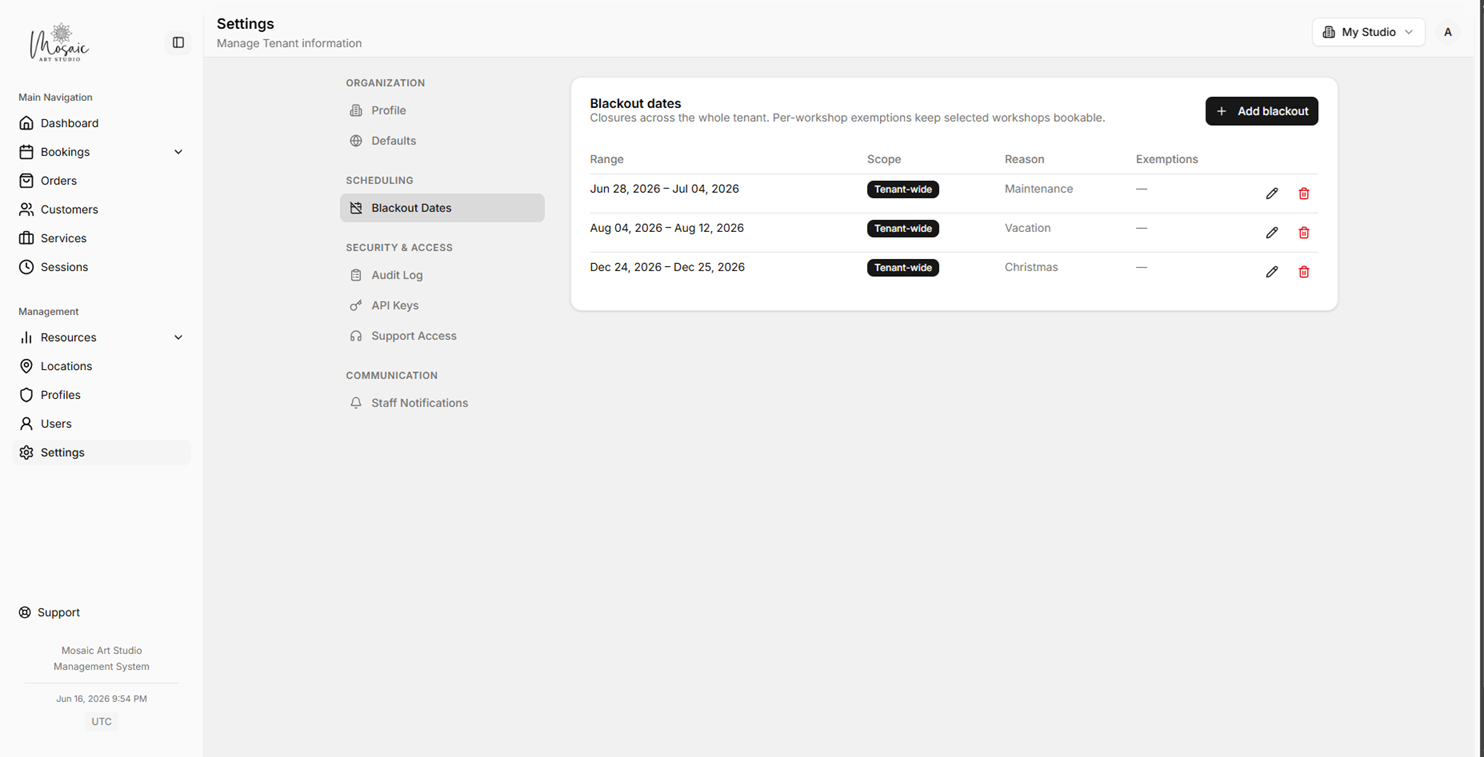
Task: Click the Defaults globe icon
Action: [356, 141]
